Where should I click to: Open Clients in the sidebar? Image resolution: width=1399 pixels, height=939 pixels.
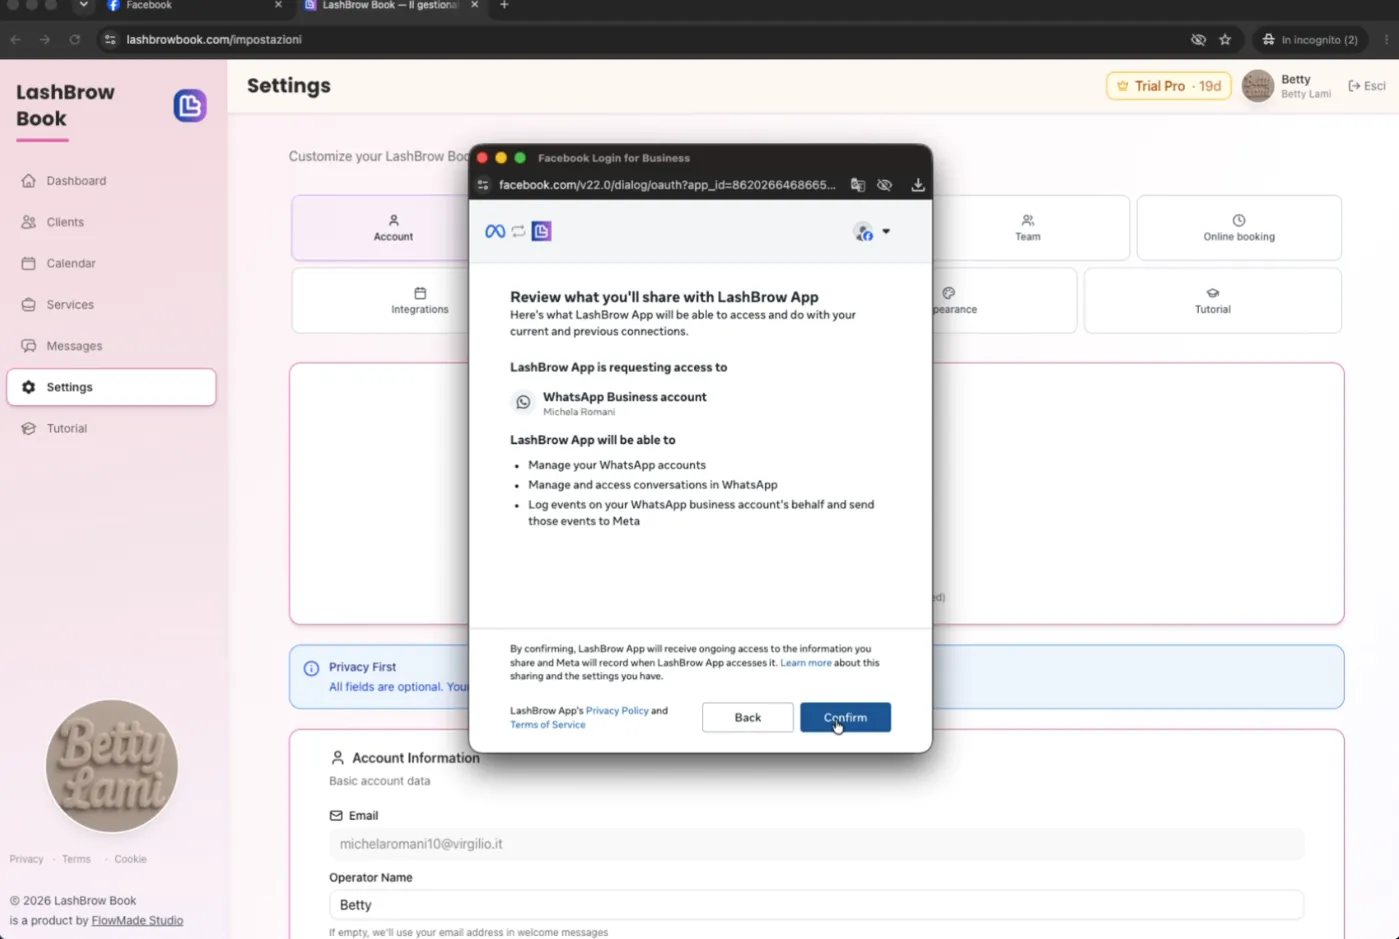pos(110,222)
